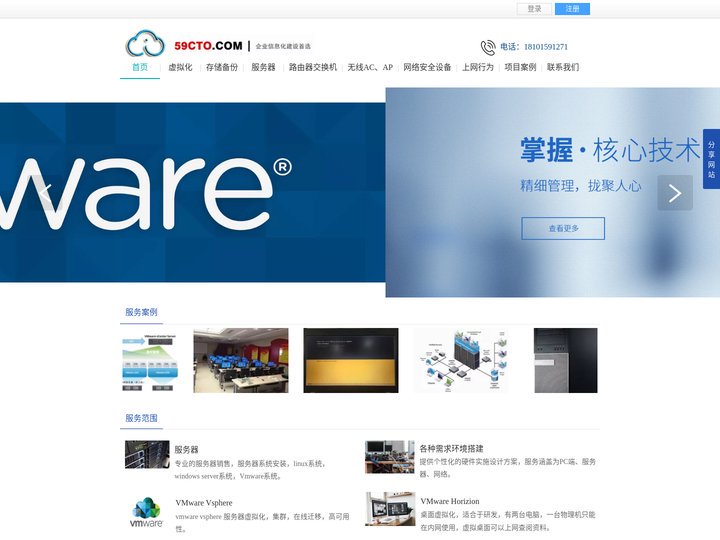Go to the next carousel slide arrow
Viewport: 720px width, 540px height.
point(675,193)
